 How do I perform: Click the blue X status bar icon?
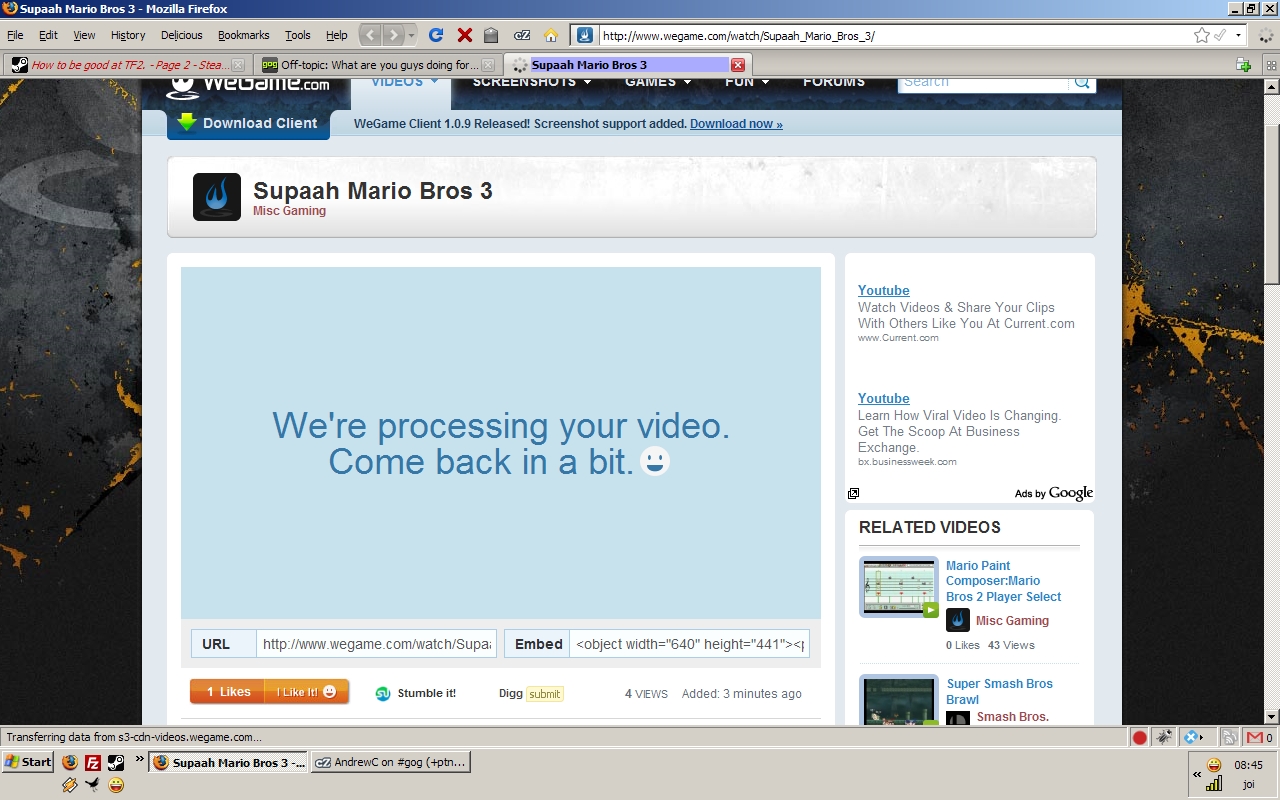[1191, 738]
